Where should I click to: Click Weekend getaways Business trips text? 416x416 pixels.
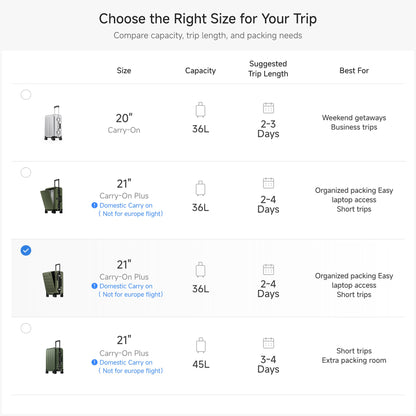pos(354,122)
